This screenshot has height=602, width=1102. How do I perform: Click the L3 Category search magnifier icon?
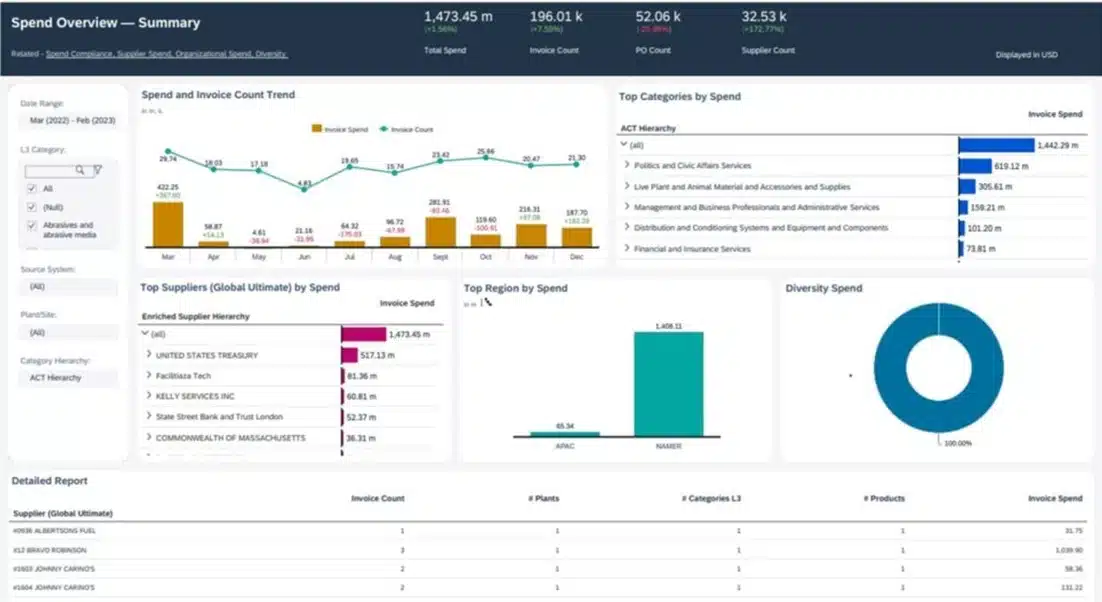(x=80, y=170)
